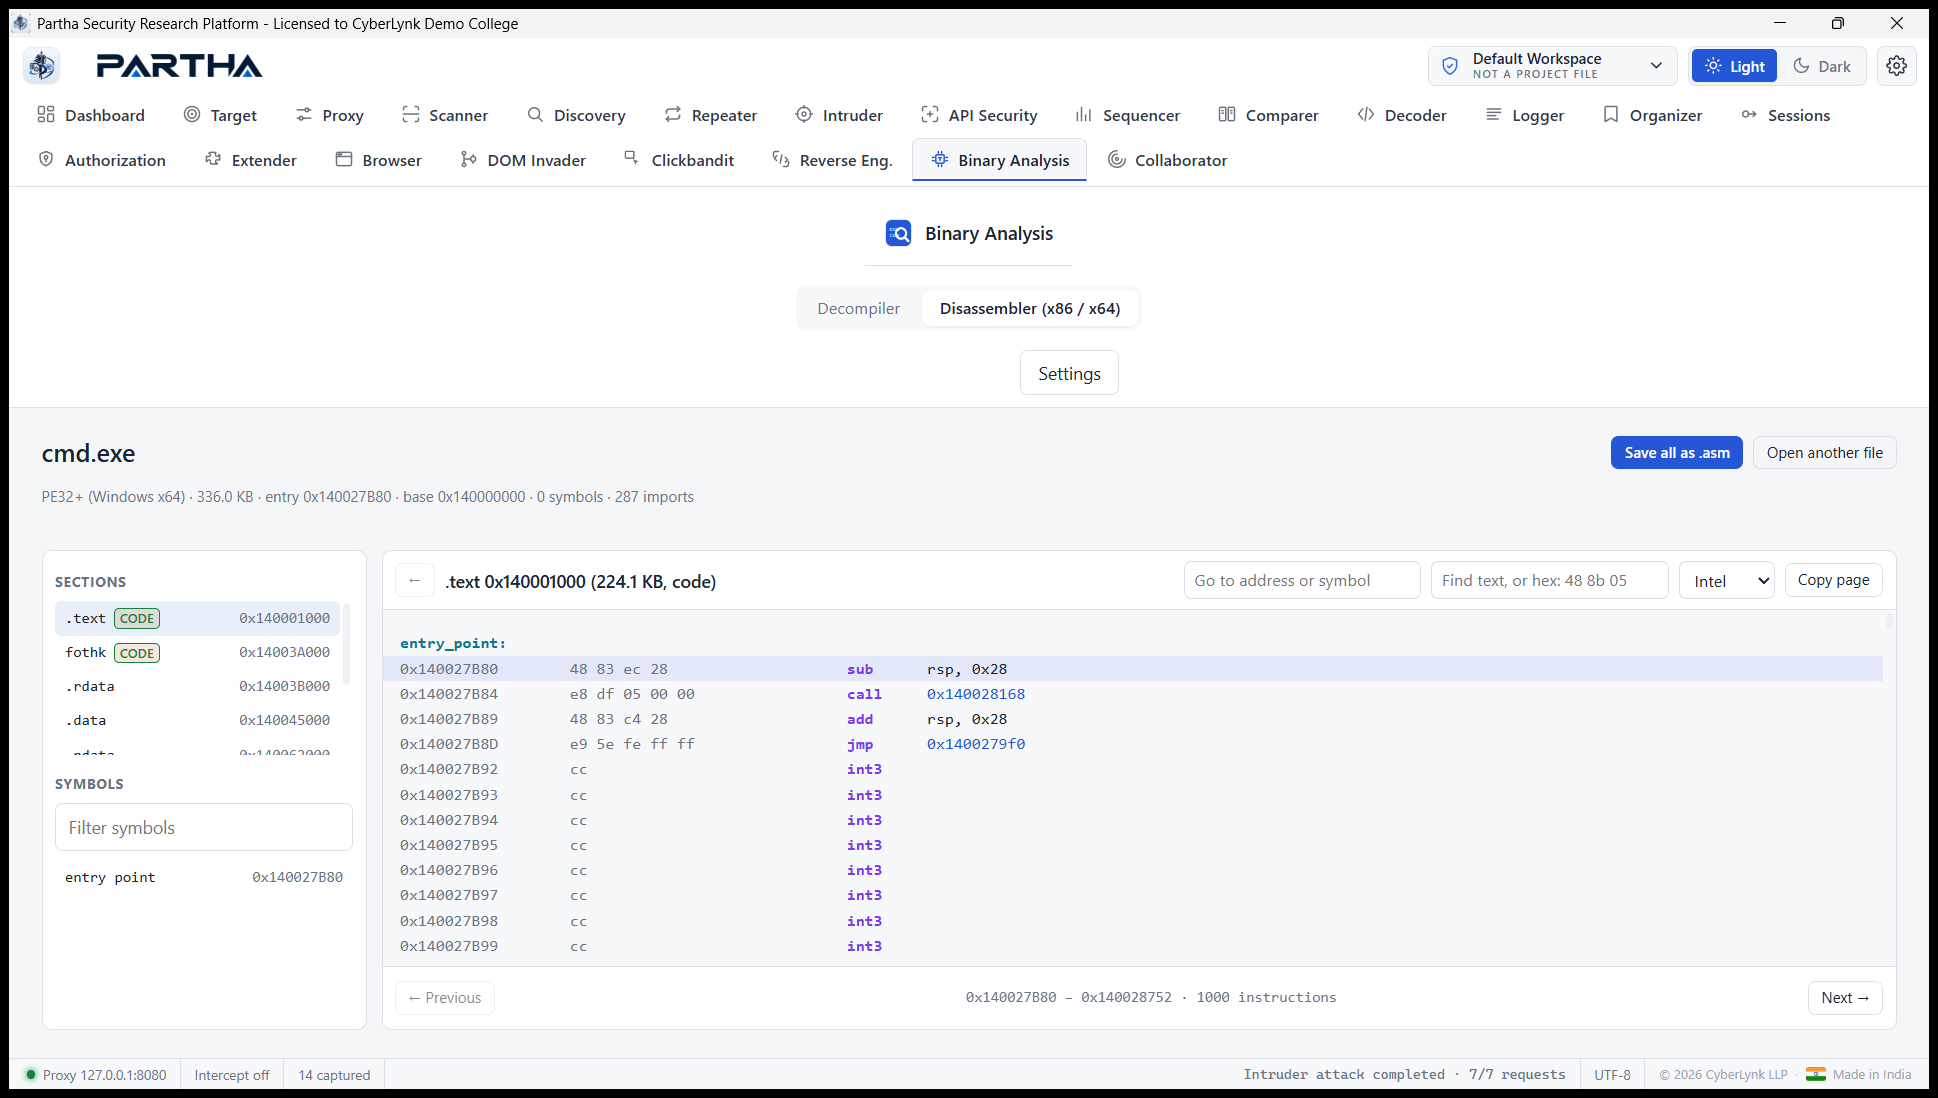Click Open another file
The image size is (1938, 1098).
pyautogui.click(x=1824, y=452)
